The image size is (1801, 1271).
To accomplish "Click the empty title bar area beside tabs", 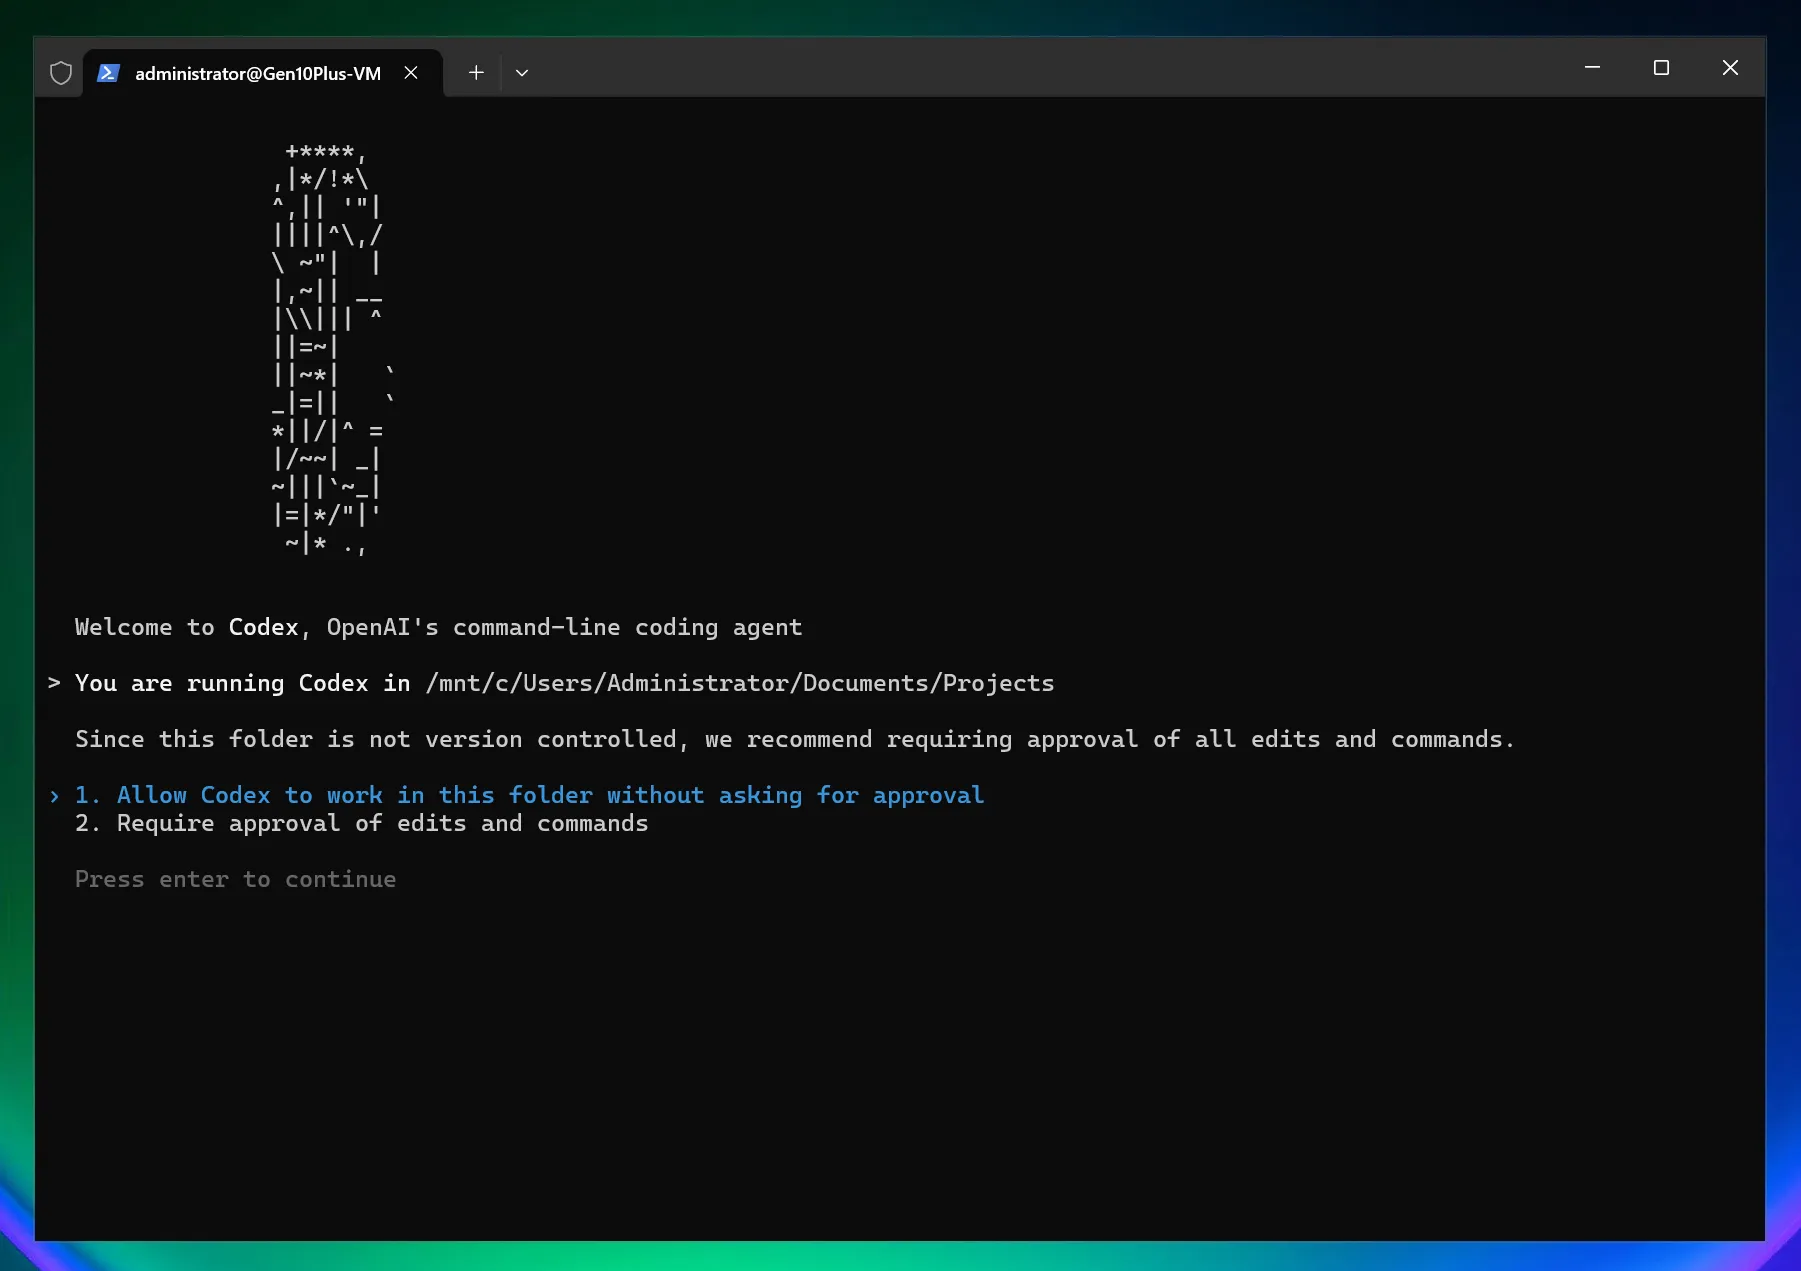I will tap(1000, 70).
